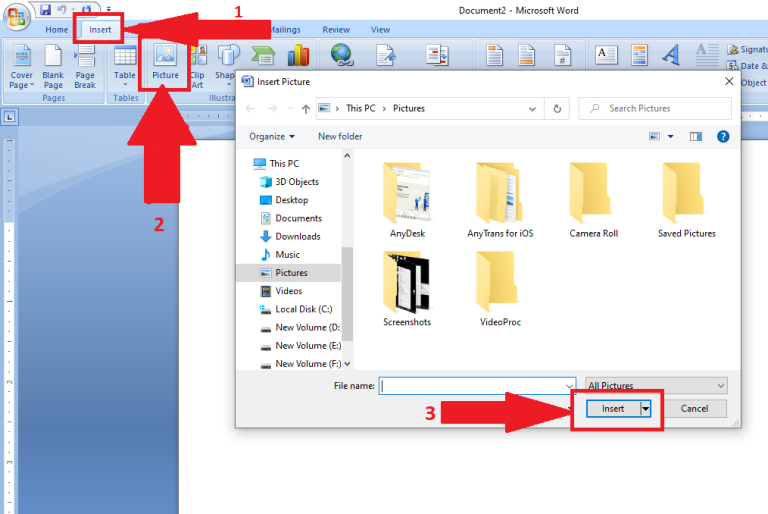The width and height of the screenshot is (768, 514).
Task: Insert a Blank Page
Action: pos(53,67)
